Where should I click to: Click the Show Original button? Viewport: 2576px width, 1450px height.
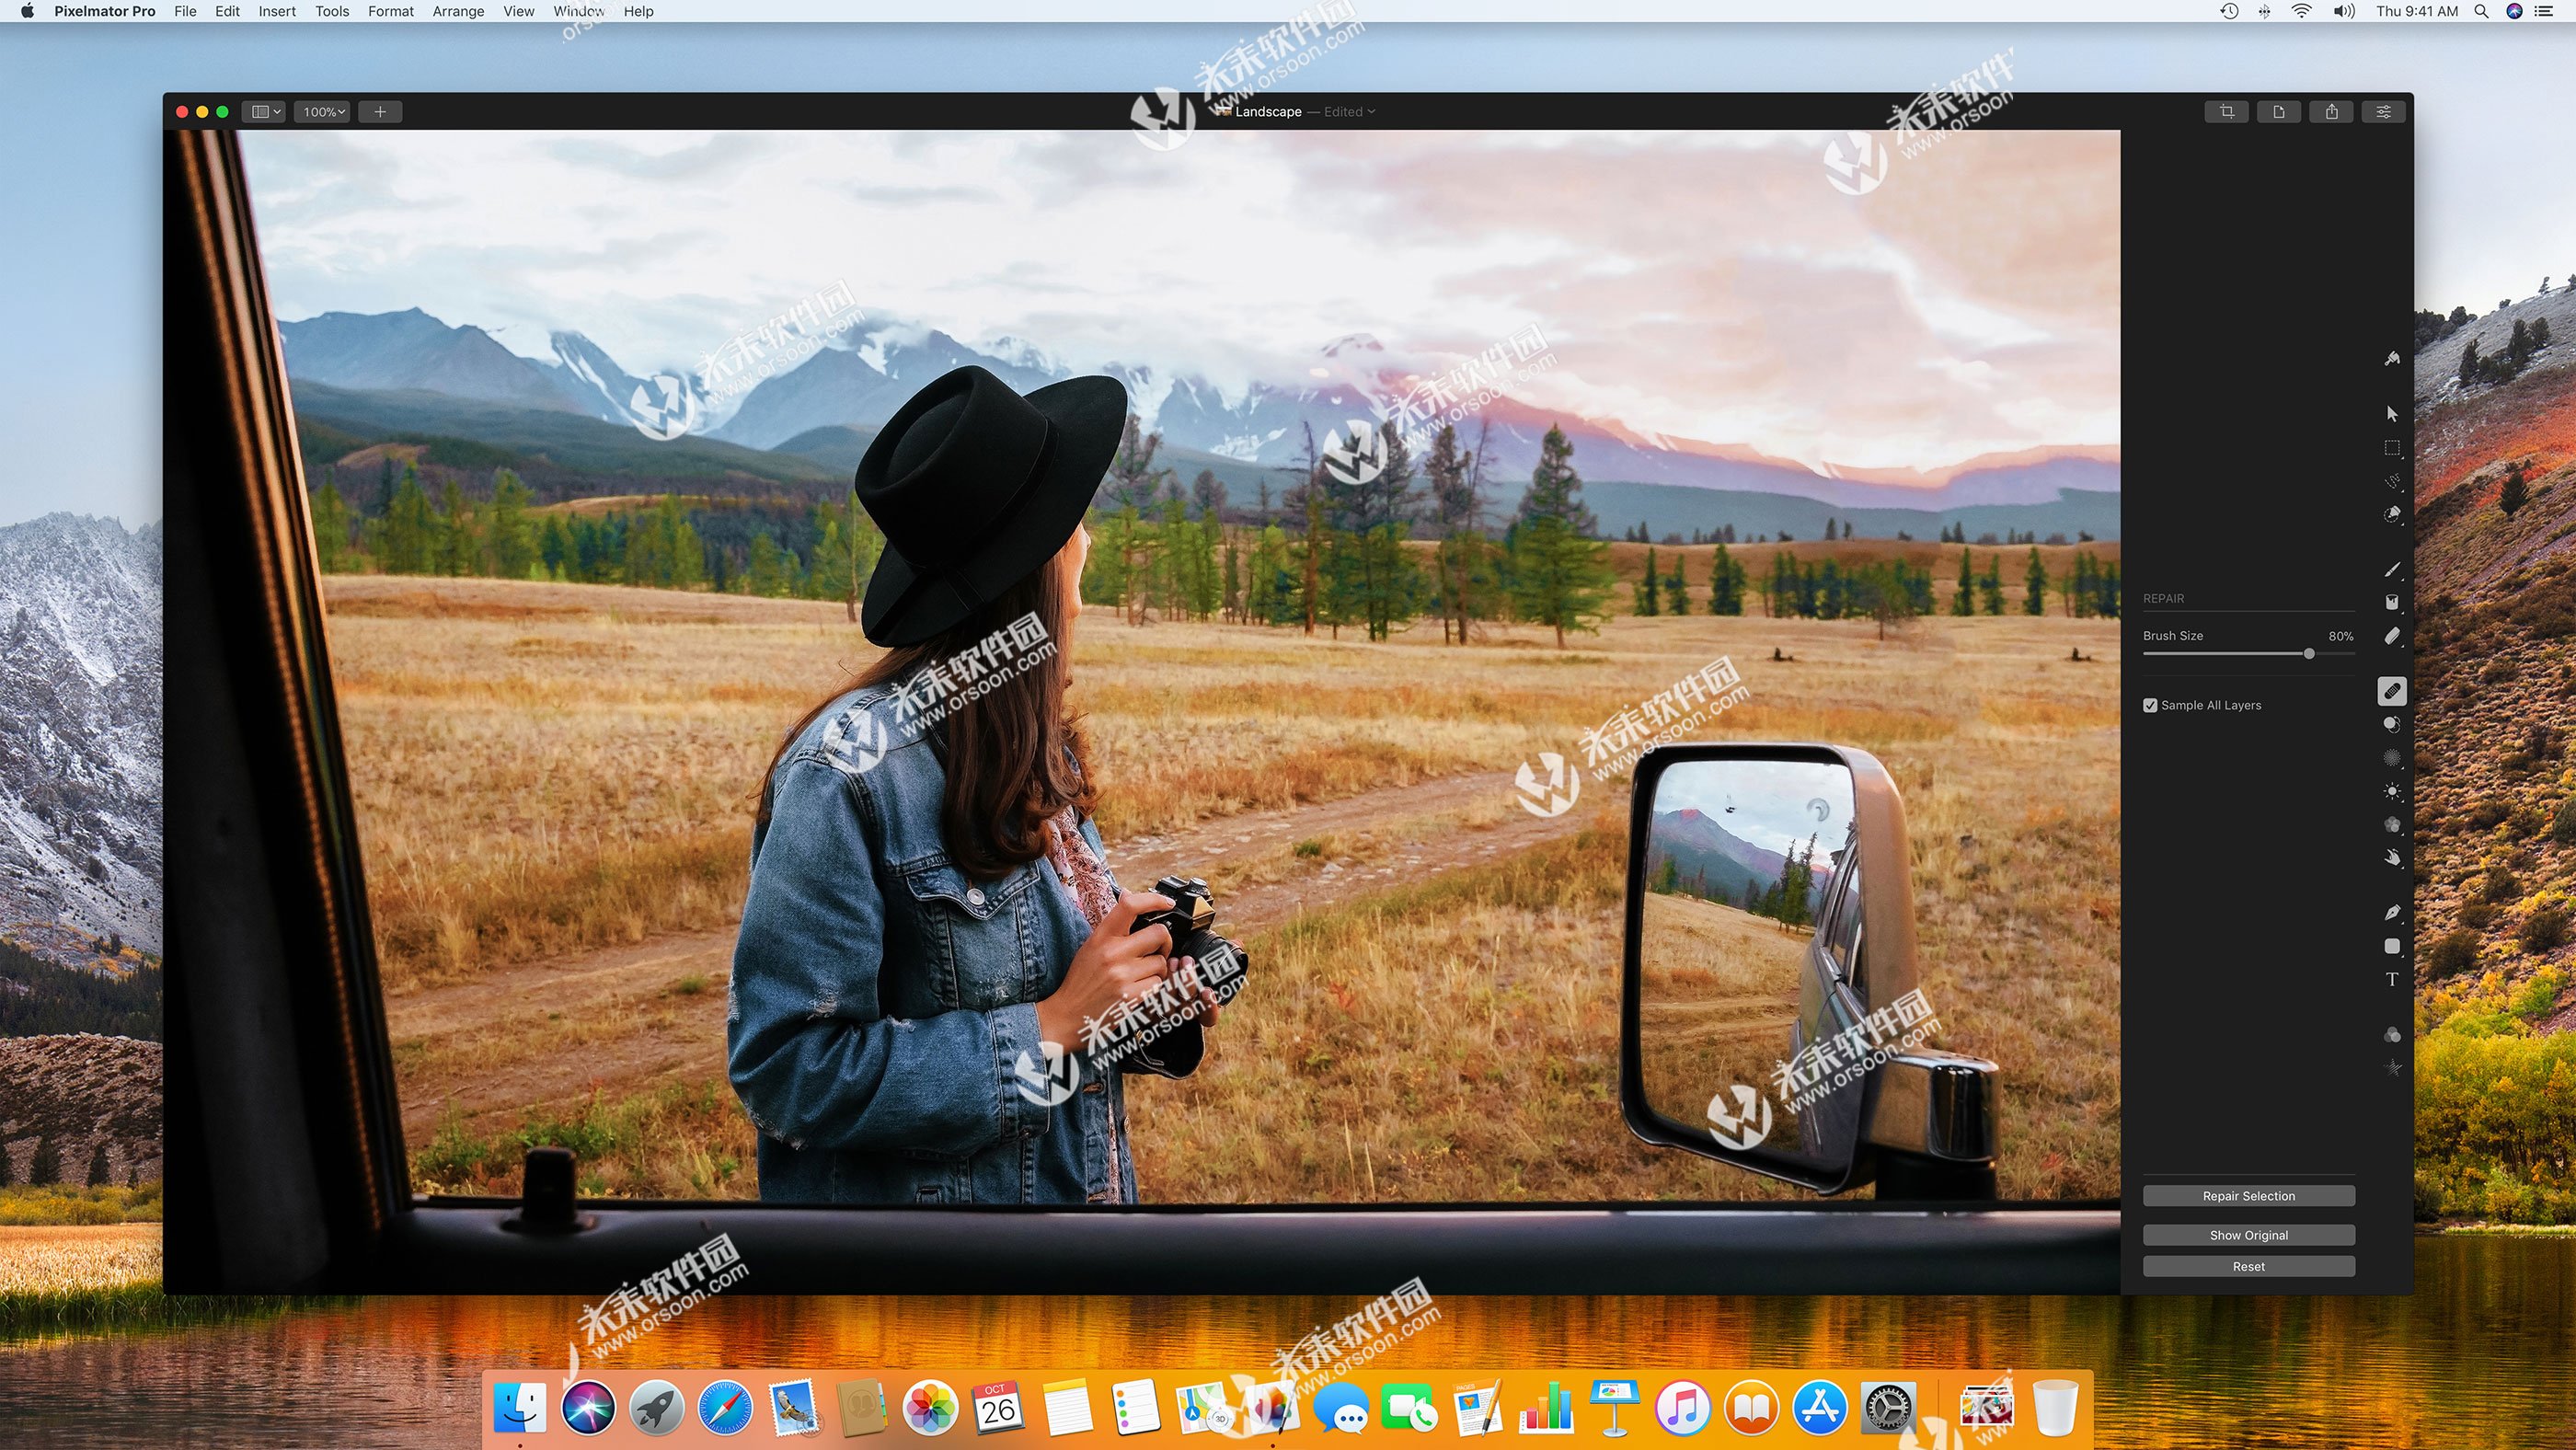(2248, 1233)
